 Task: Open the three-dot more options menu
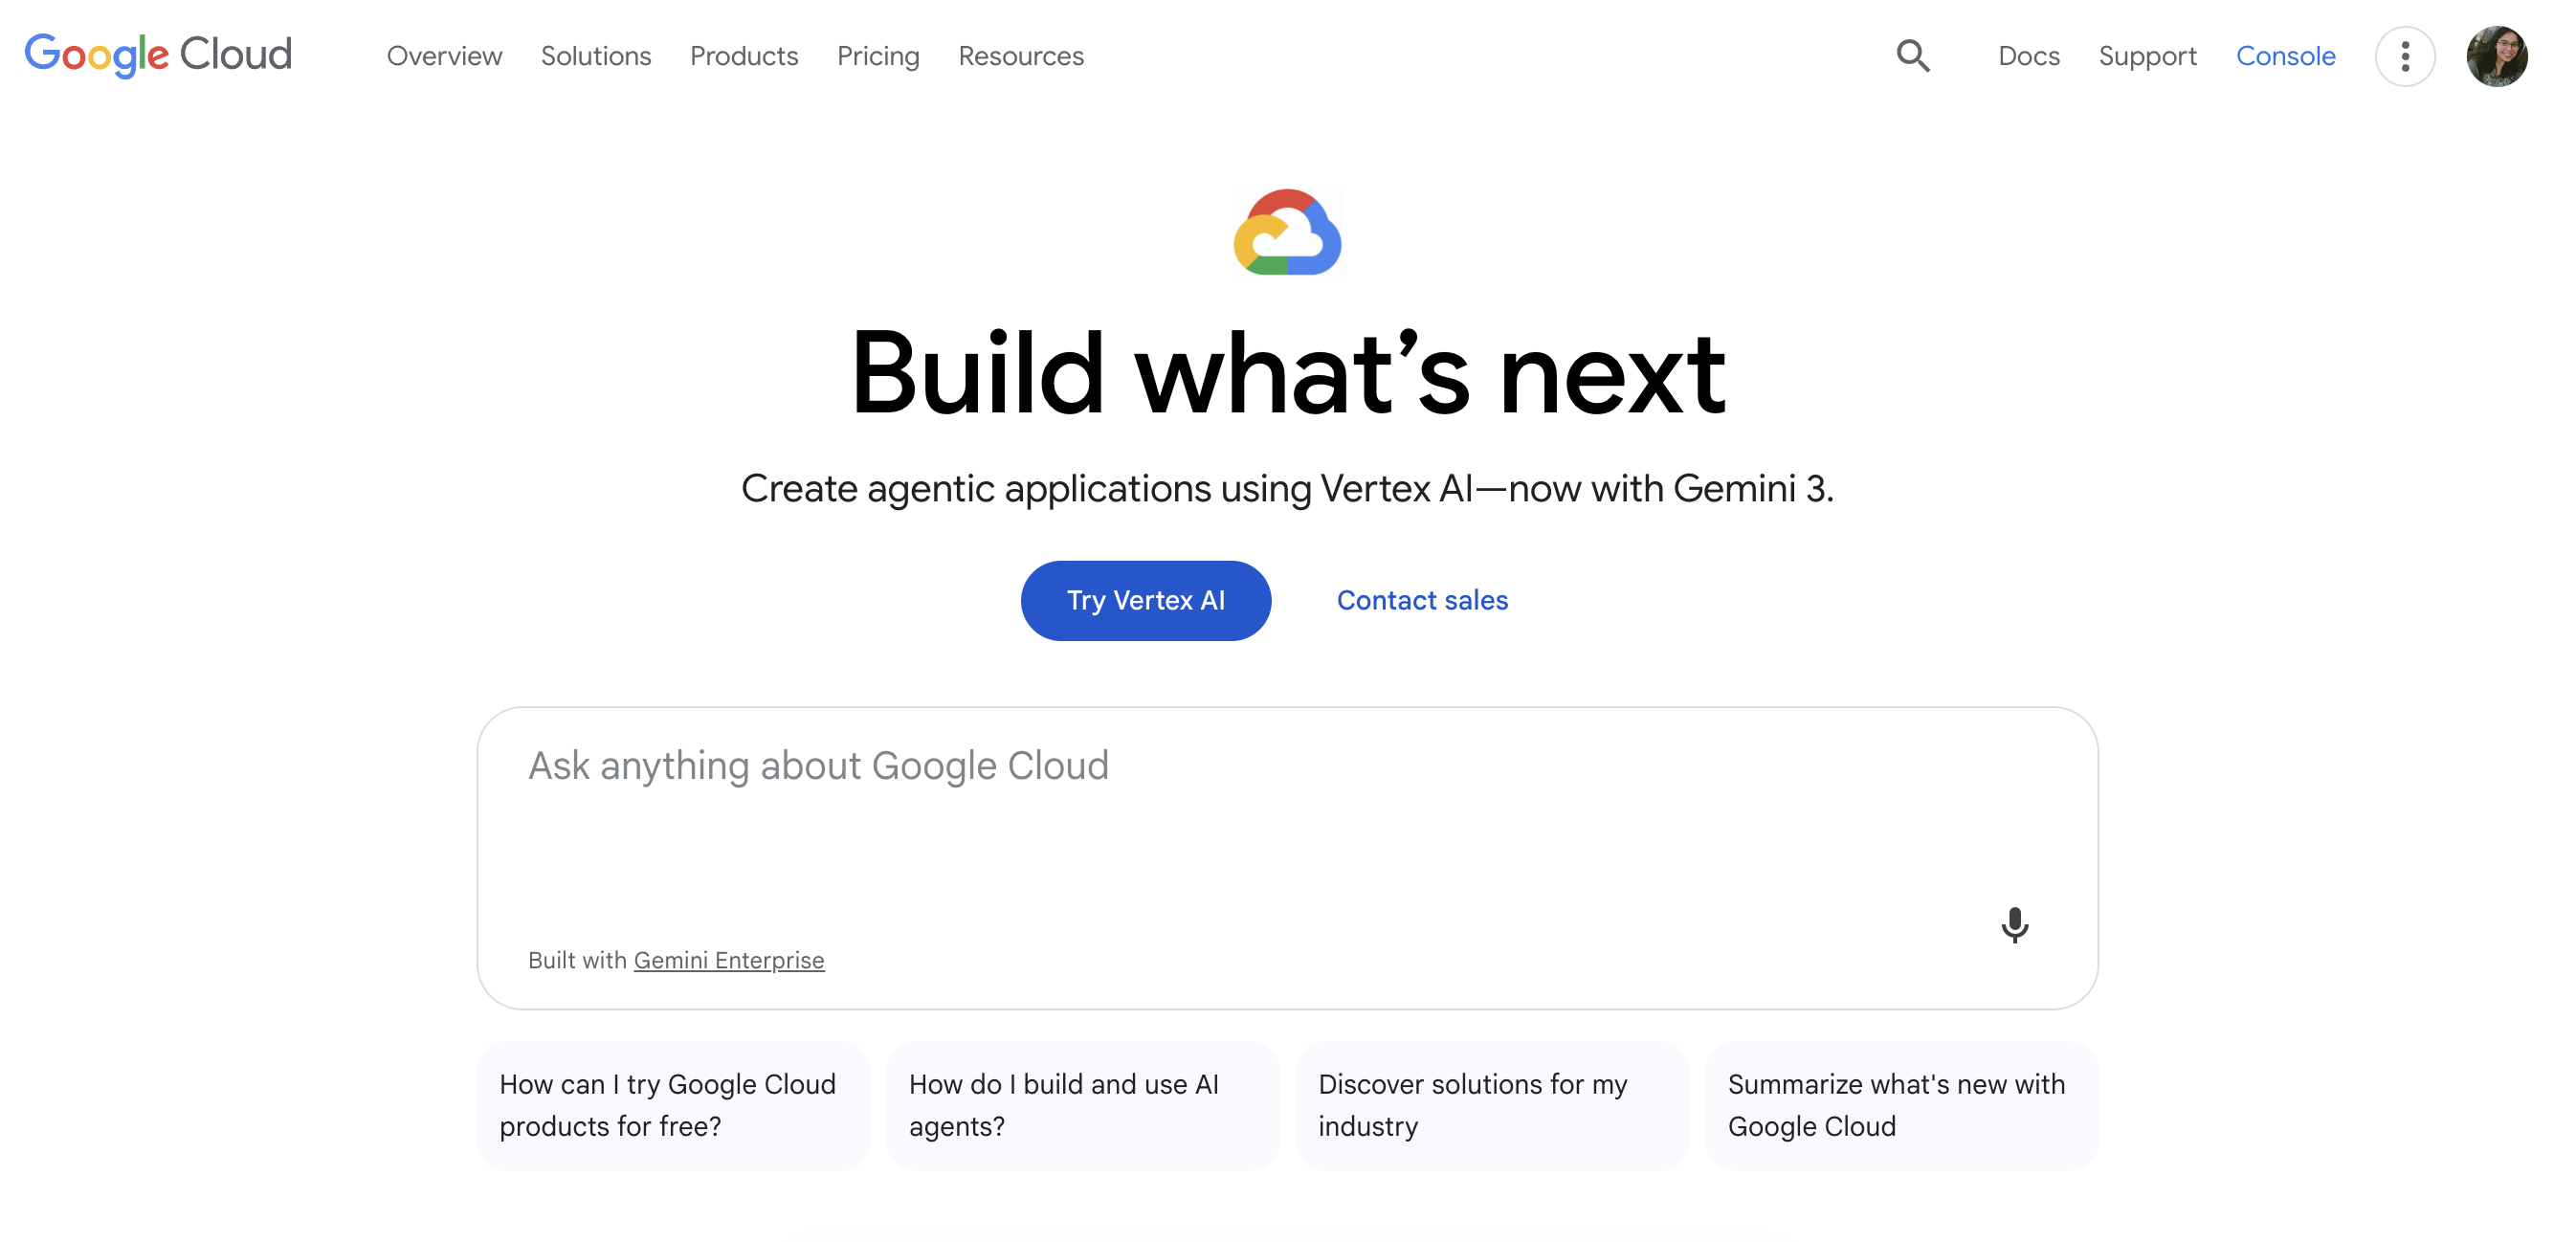coord(2404,56)
